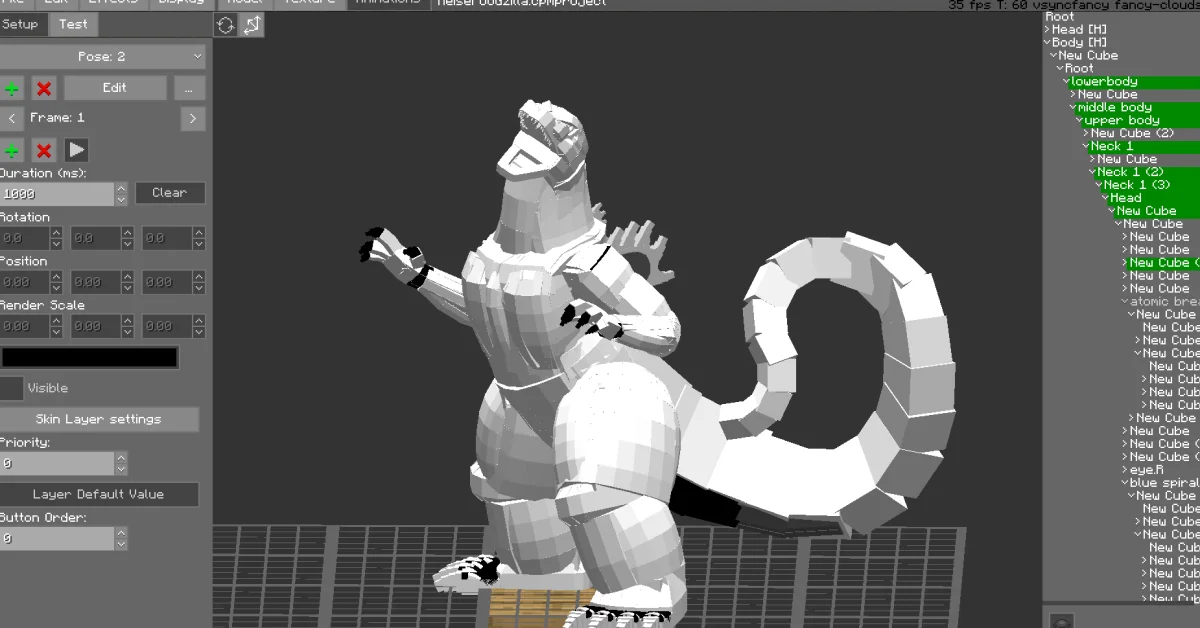Open the Effects menu in top bar
Image resolution: width=1200 pixels, height=628 pixels.
(x=112, y=3)
